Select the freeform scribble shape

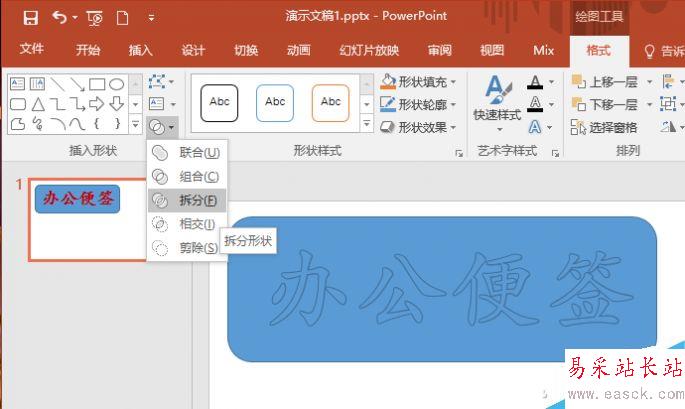(38, 124)
